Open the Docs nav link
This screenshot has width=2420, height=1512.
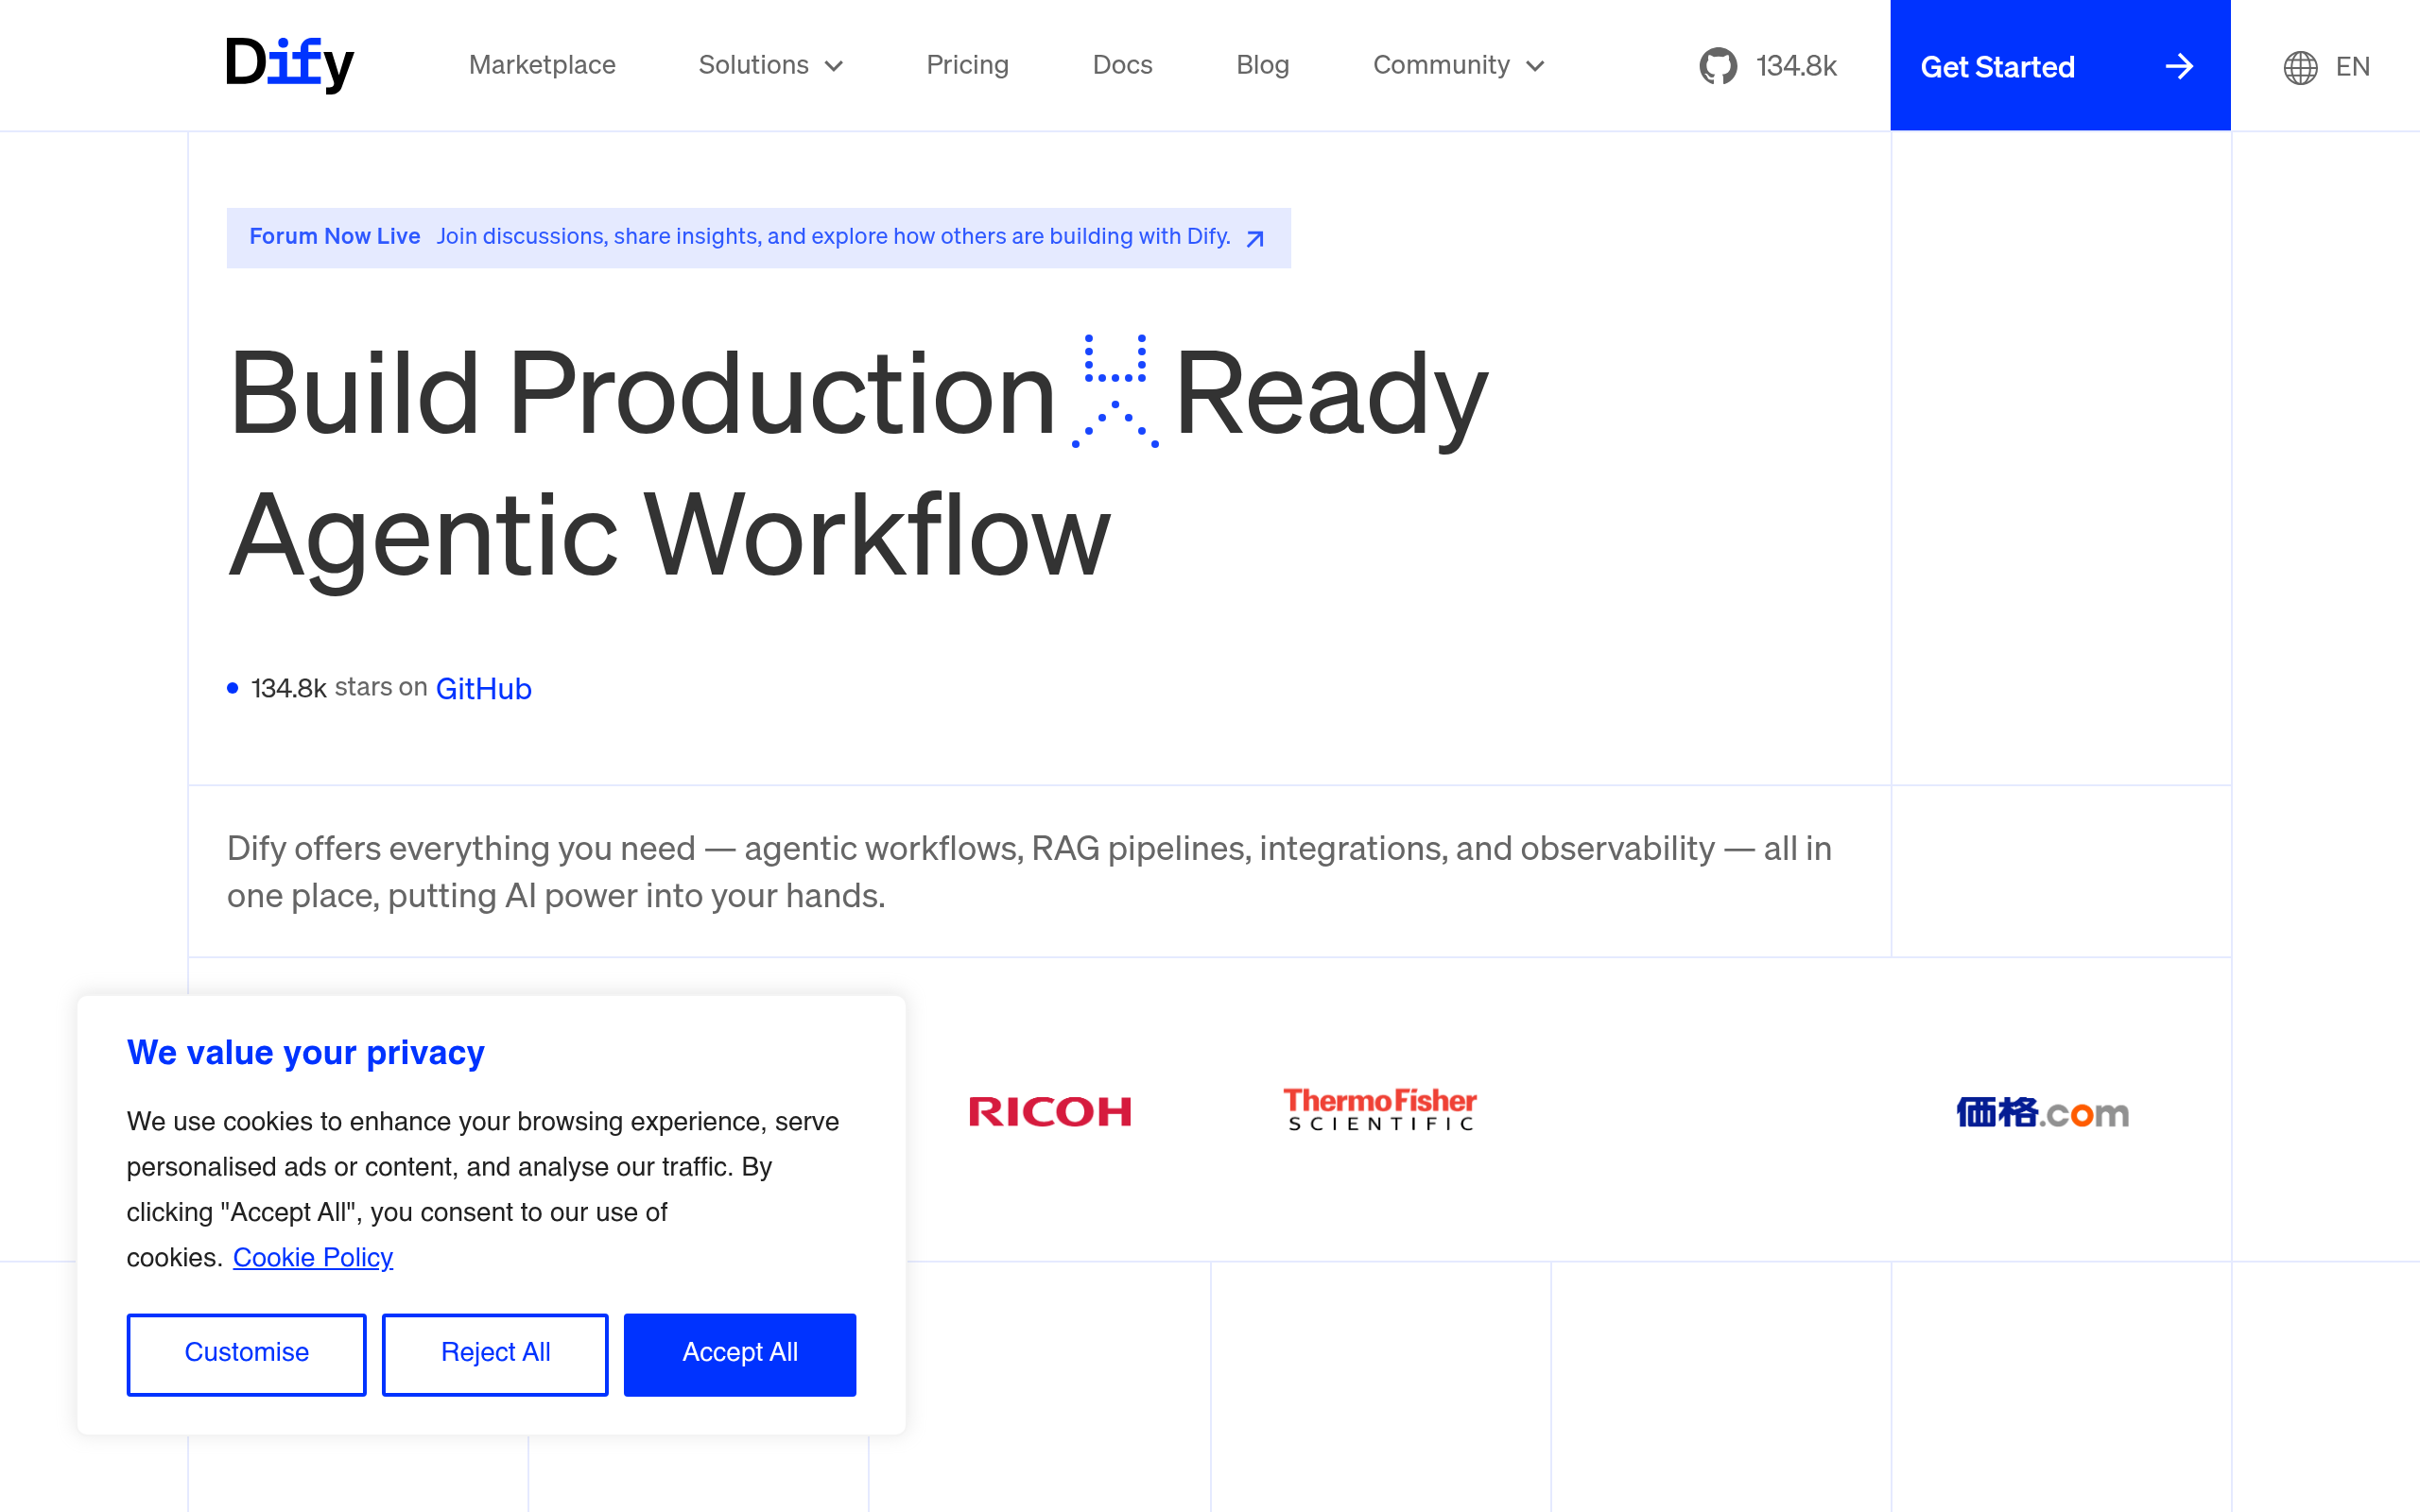click(x=1122, y=65)
